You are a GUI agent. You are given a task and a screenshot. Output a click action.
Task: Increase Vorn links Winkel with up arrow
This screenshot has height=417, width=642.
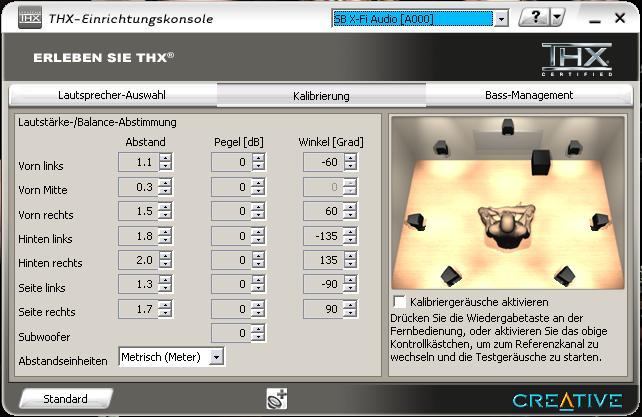tap(350, 158)
